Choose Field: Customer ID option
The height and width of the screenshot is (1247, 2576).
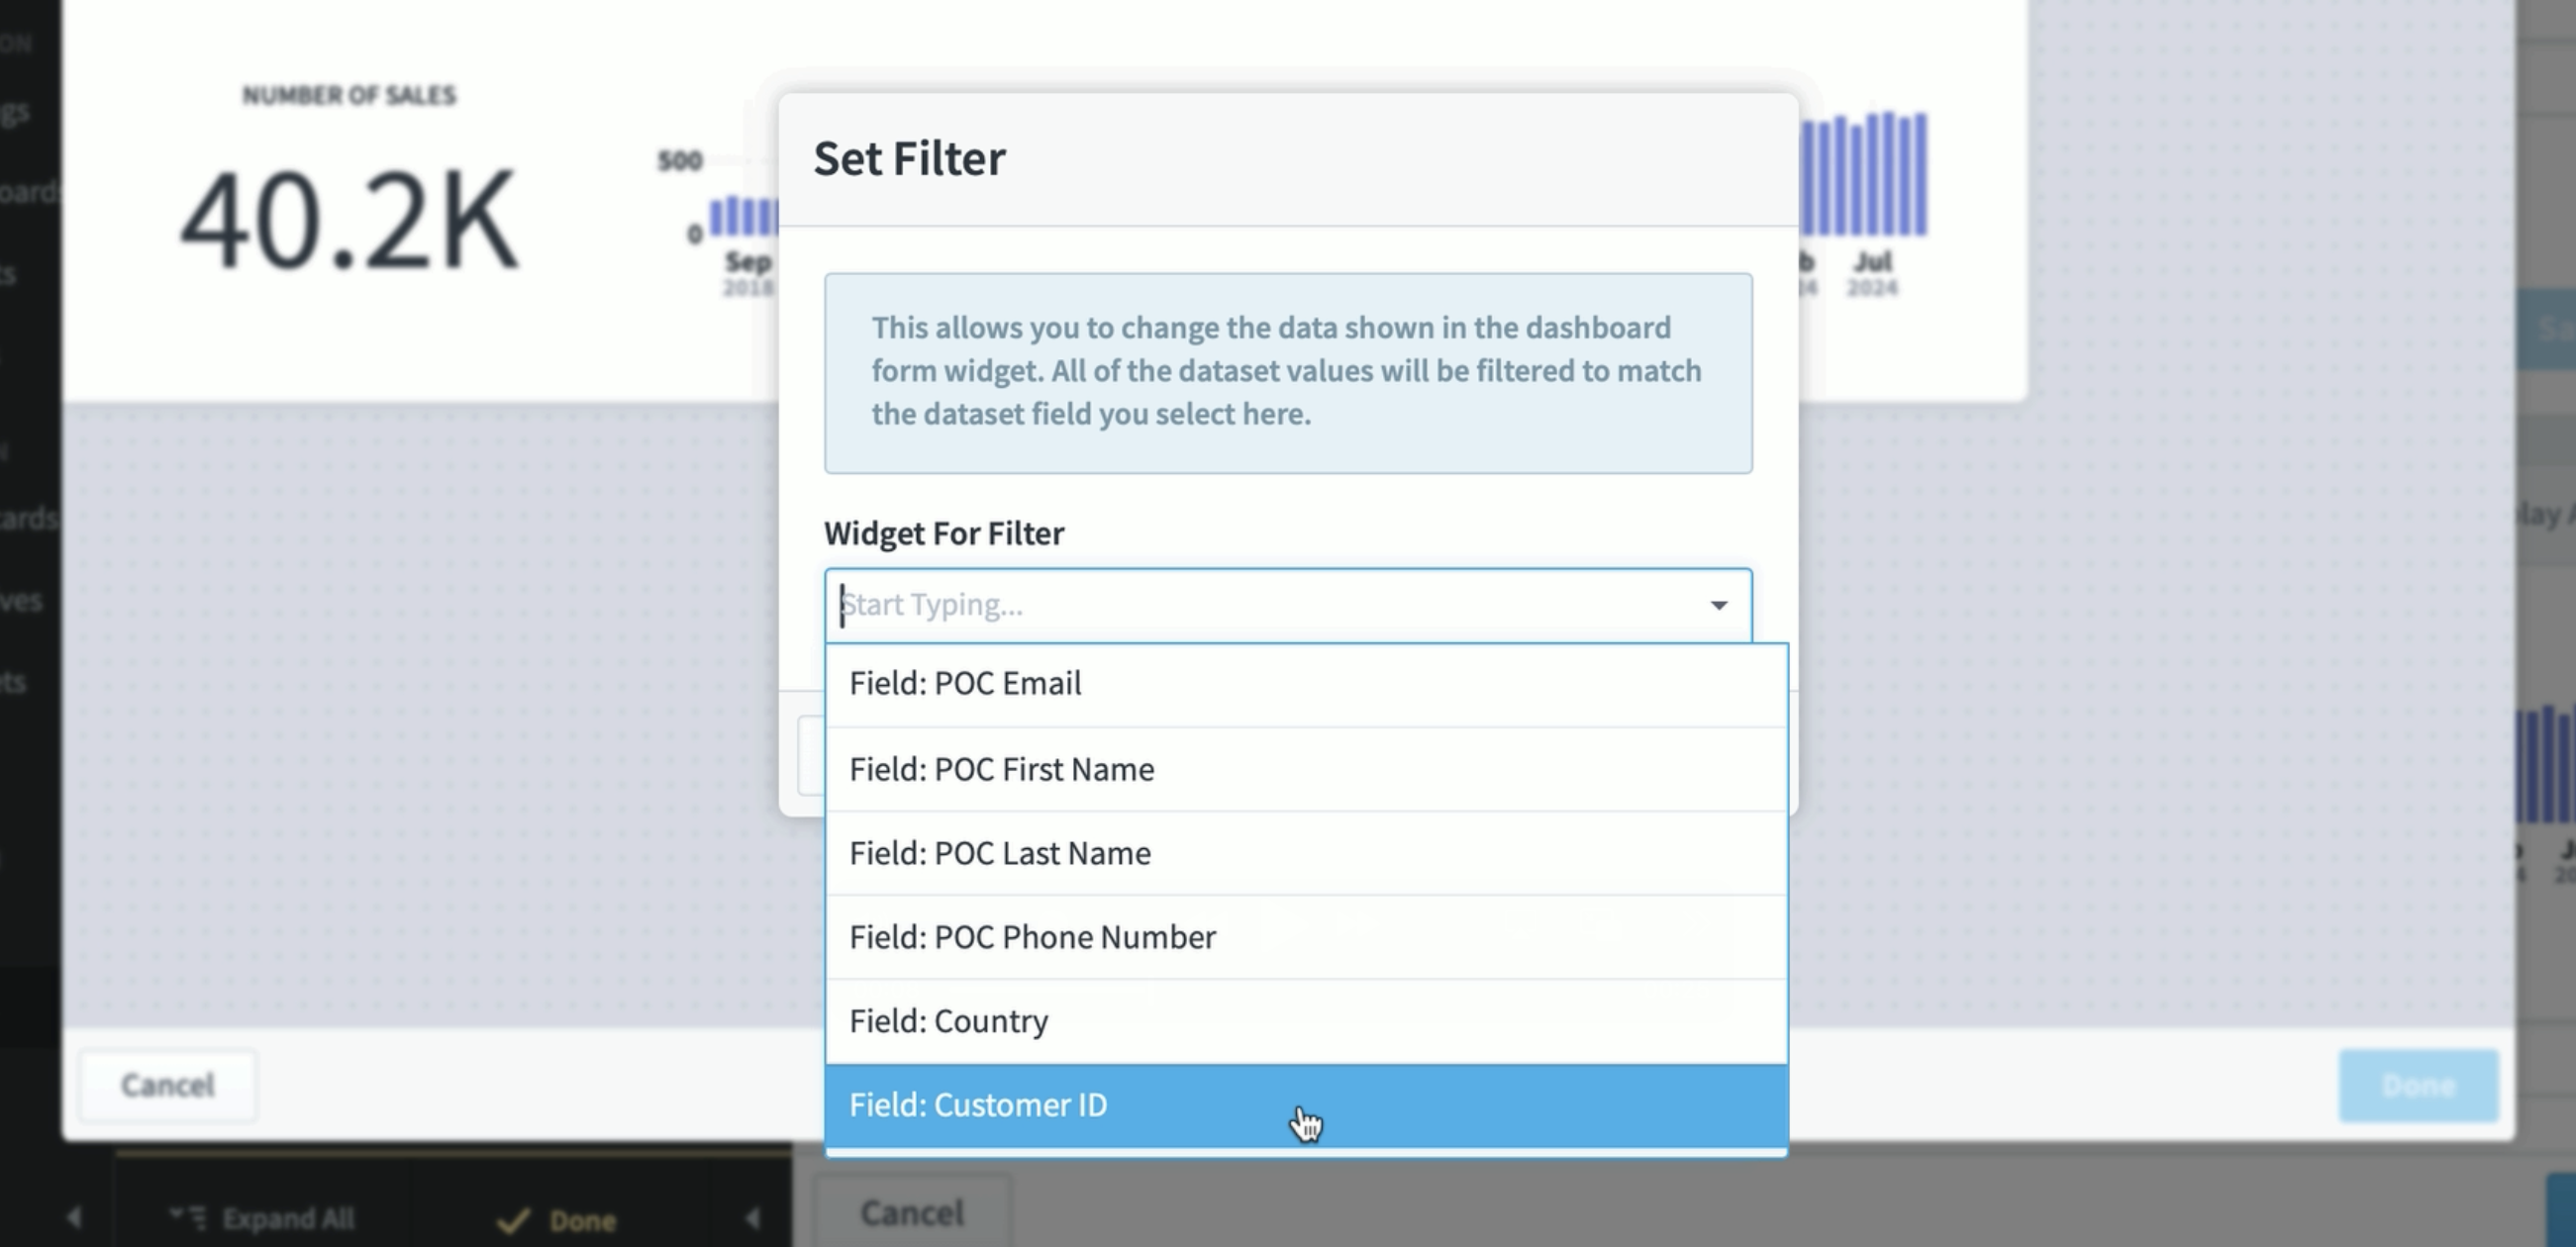[1306, 1105]
